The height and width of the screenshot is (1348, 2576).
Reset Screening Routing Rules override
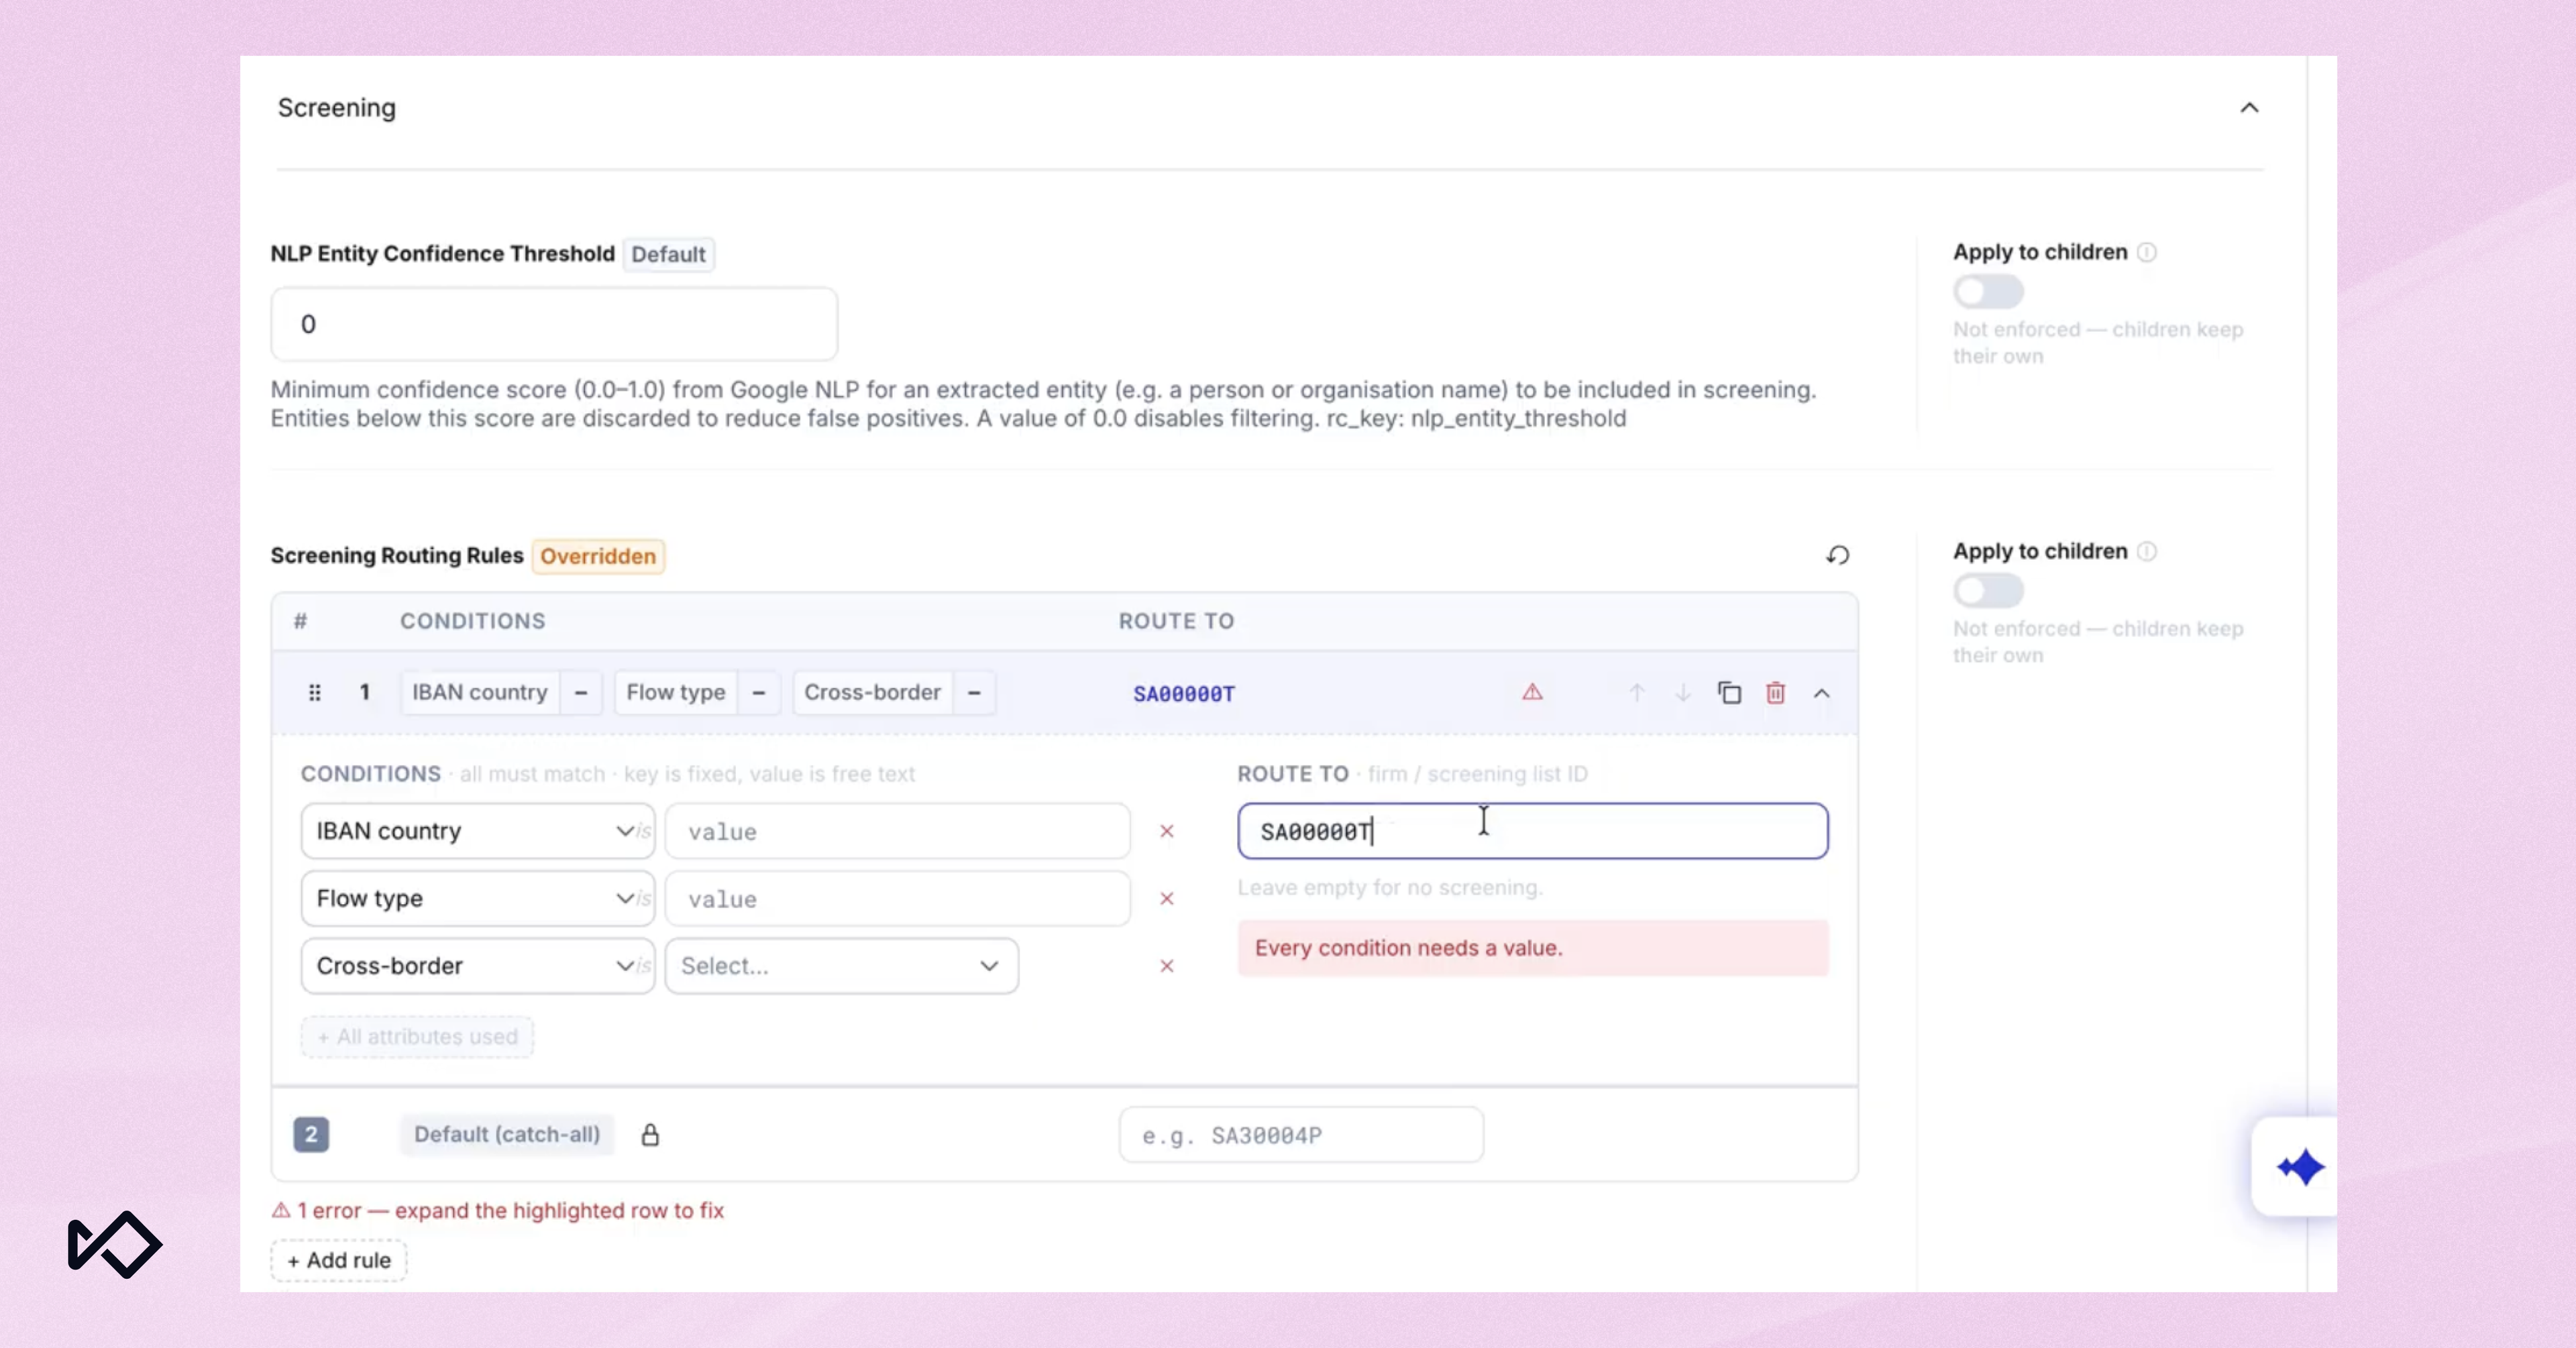(x=1838, y=555)
